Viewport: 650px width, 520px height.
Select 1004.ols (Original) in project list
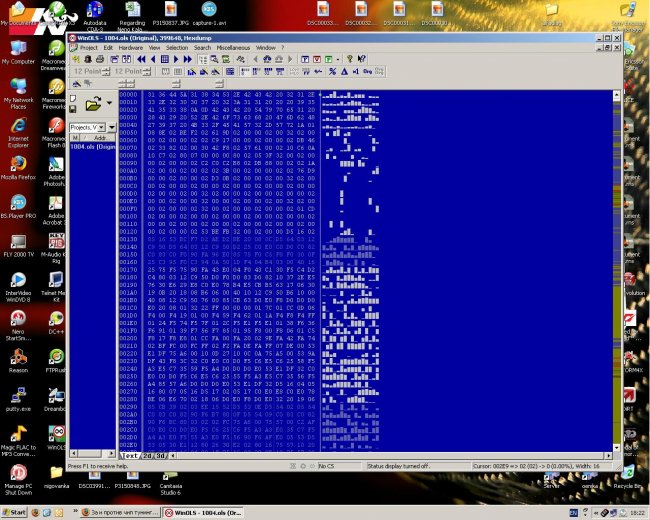pos(92,146)
